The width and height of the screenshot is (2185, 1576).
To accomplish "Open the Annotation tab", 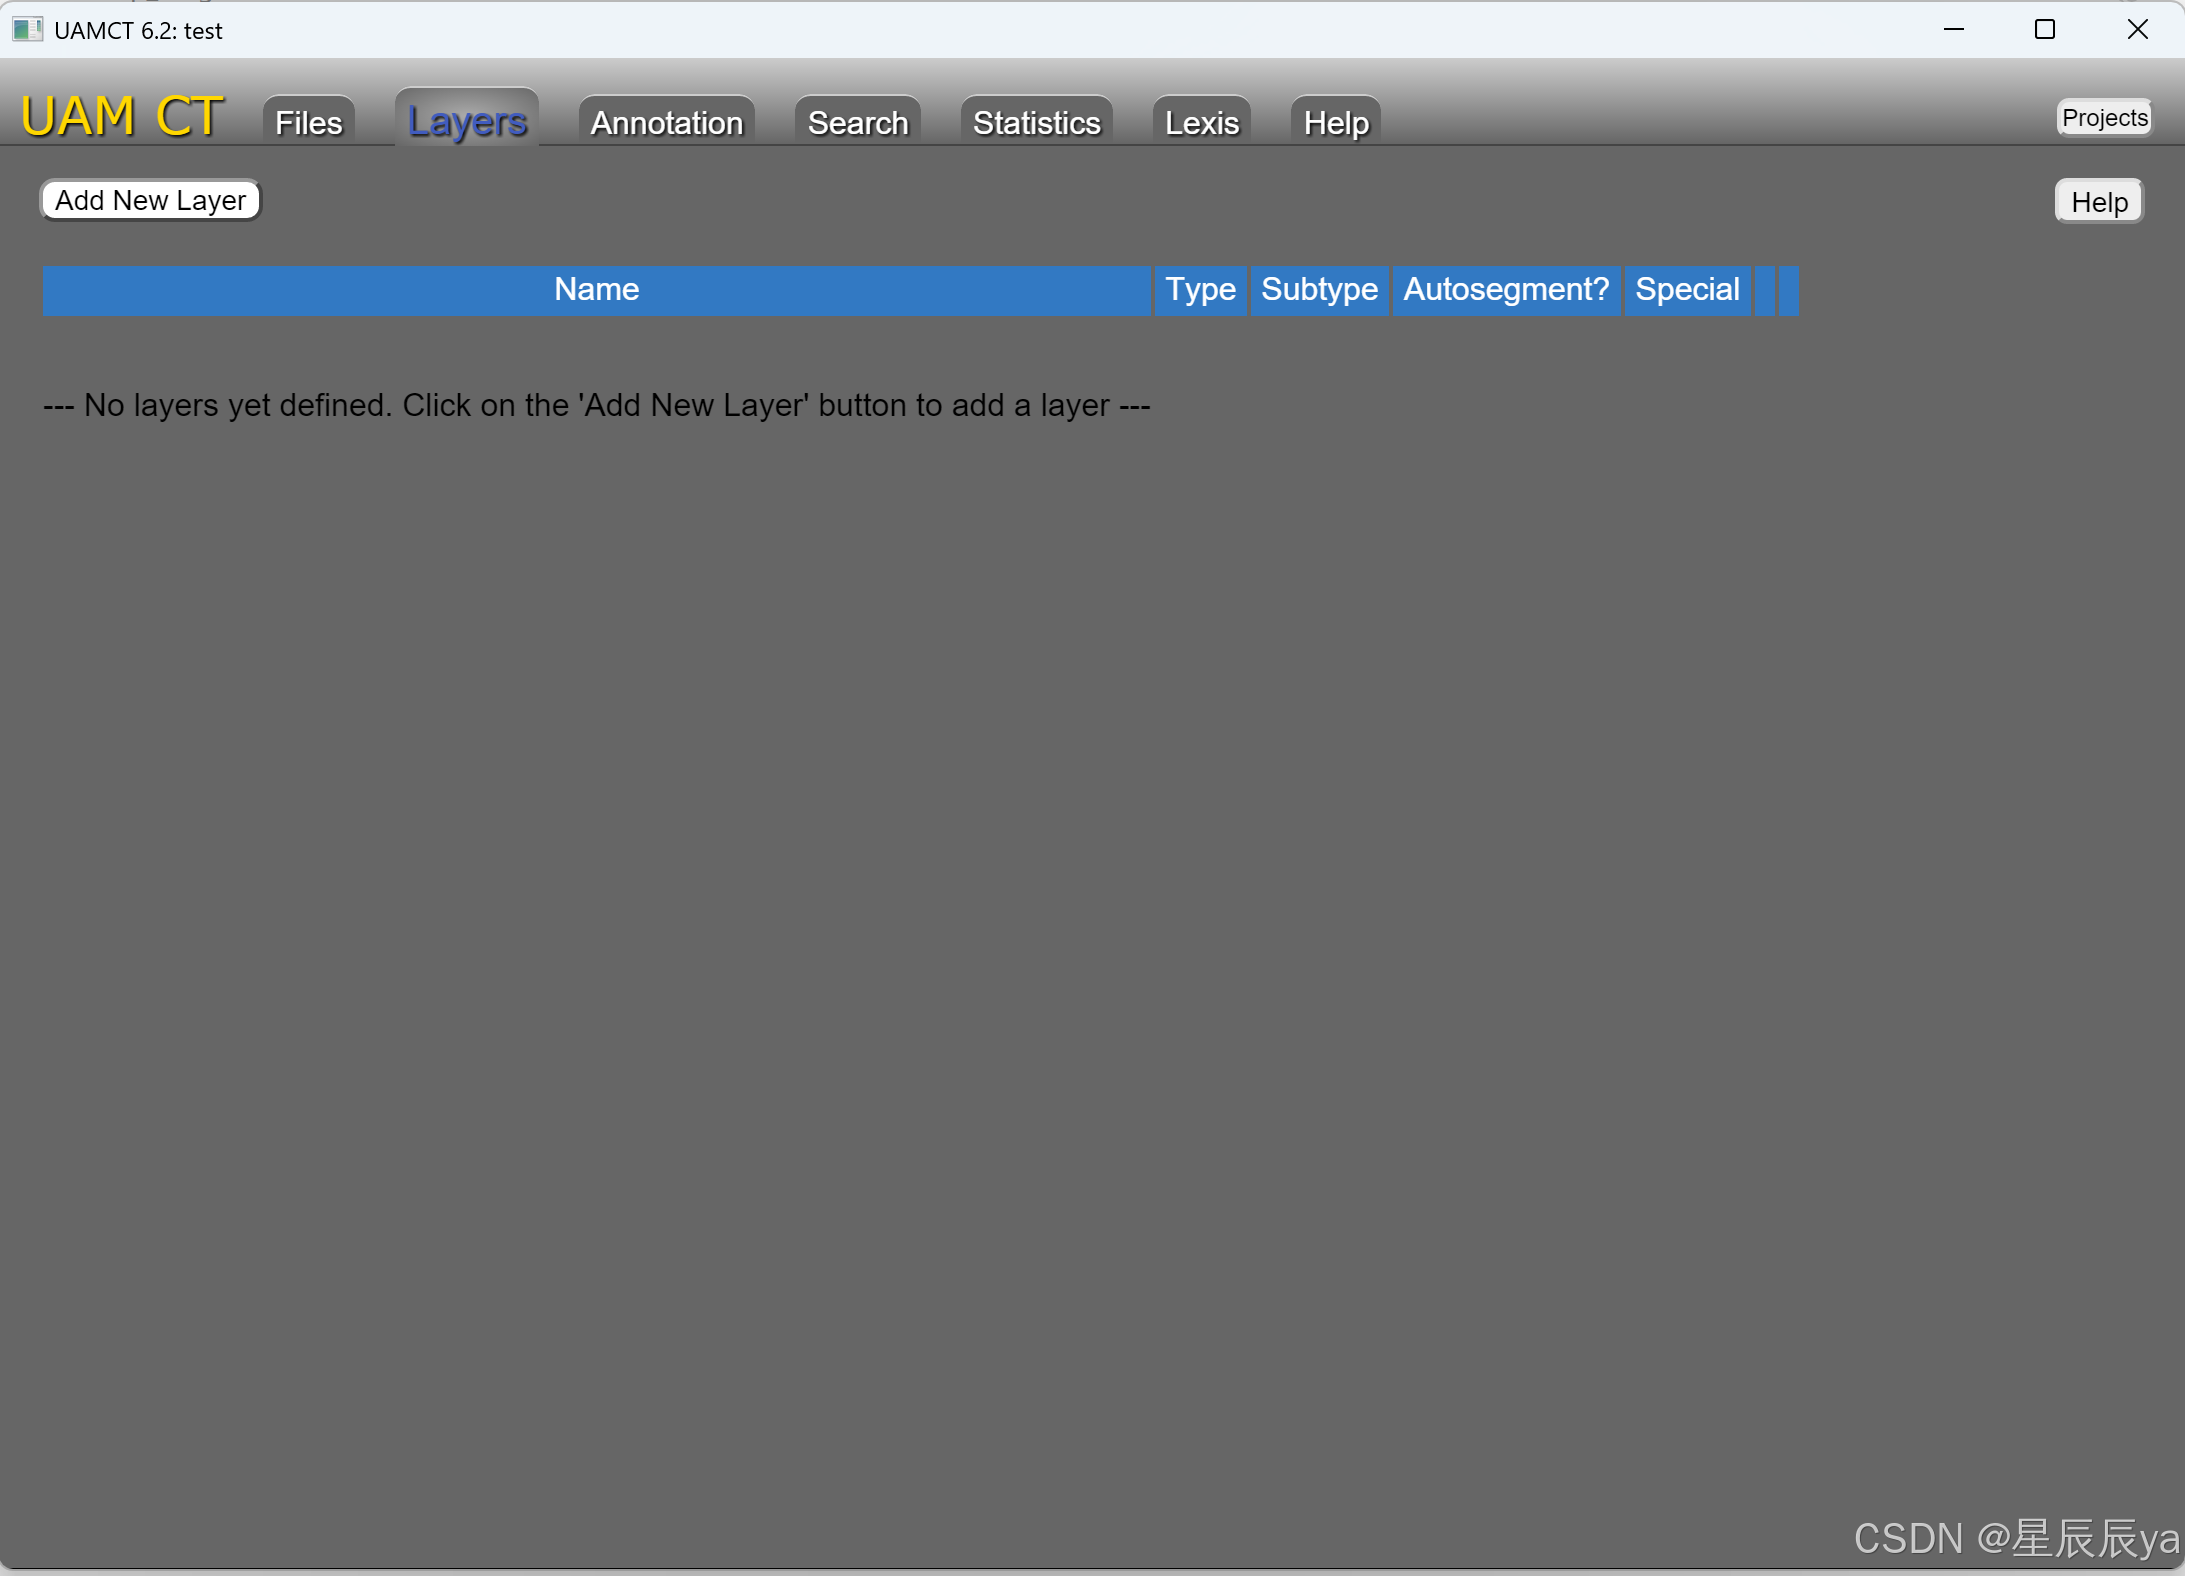I will coord(665,121).
